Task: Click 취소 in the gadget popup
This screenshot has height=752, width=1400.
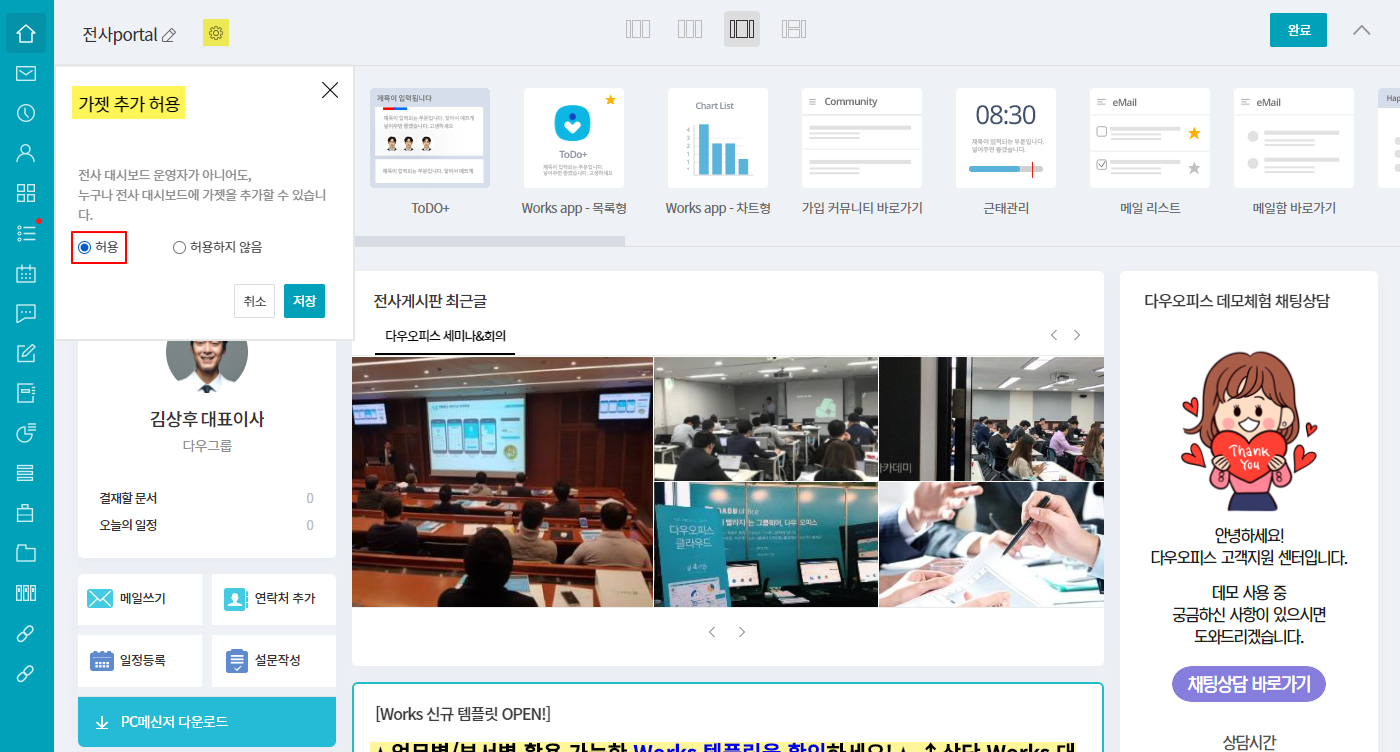Action: [254, 301]
